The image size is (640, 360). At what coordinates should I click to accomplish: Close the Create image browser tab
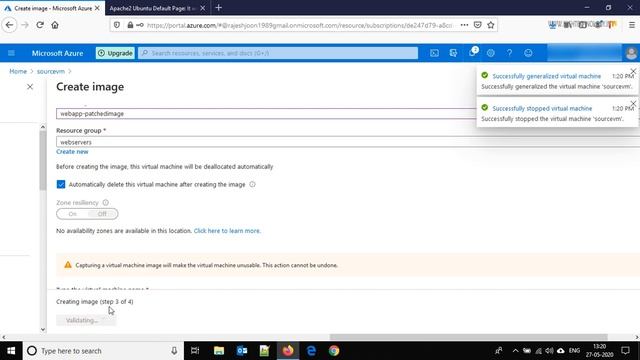click(x=97, y=8)
